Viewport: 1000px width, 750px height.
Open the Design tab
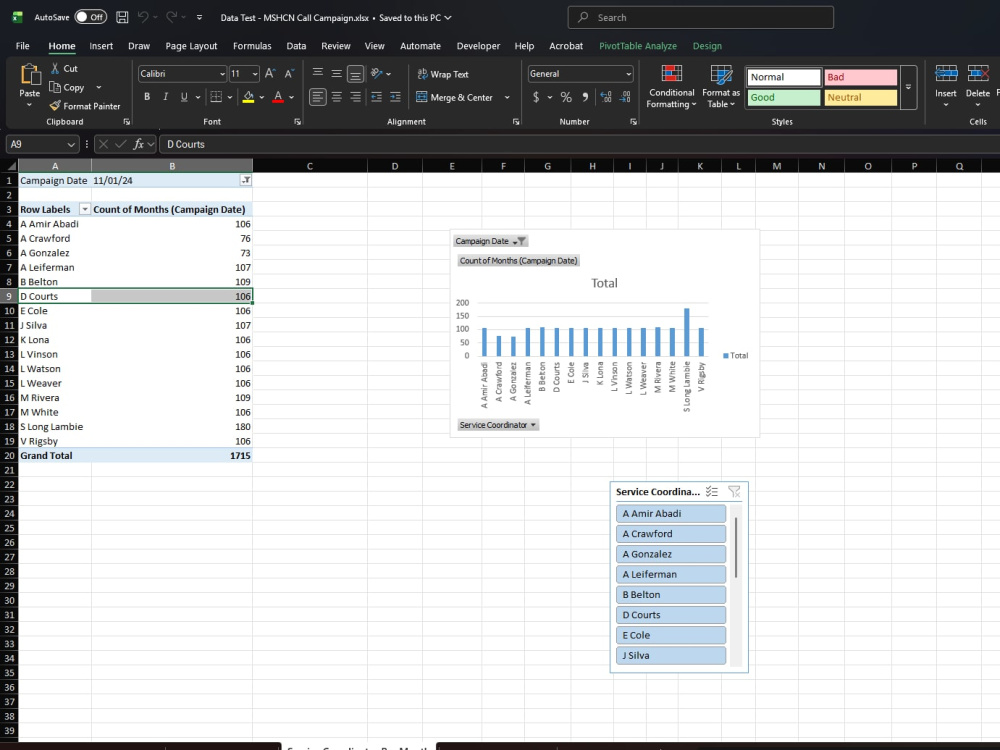(707, 46)
